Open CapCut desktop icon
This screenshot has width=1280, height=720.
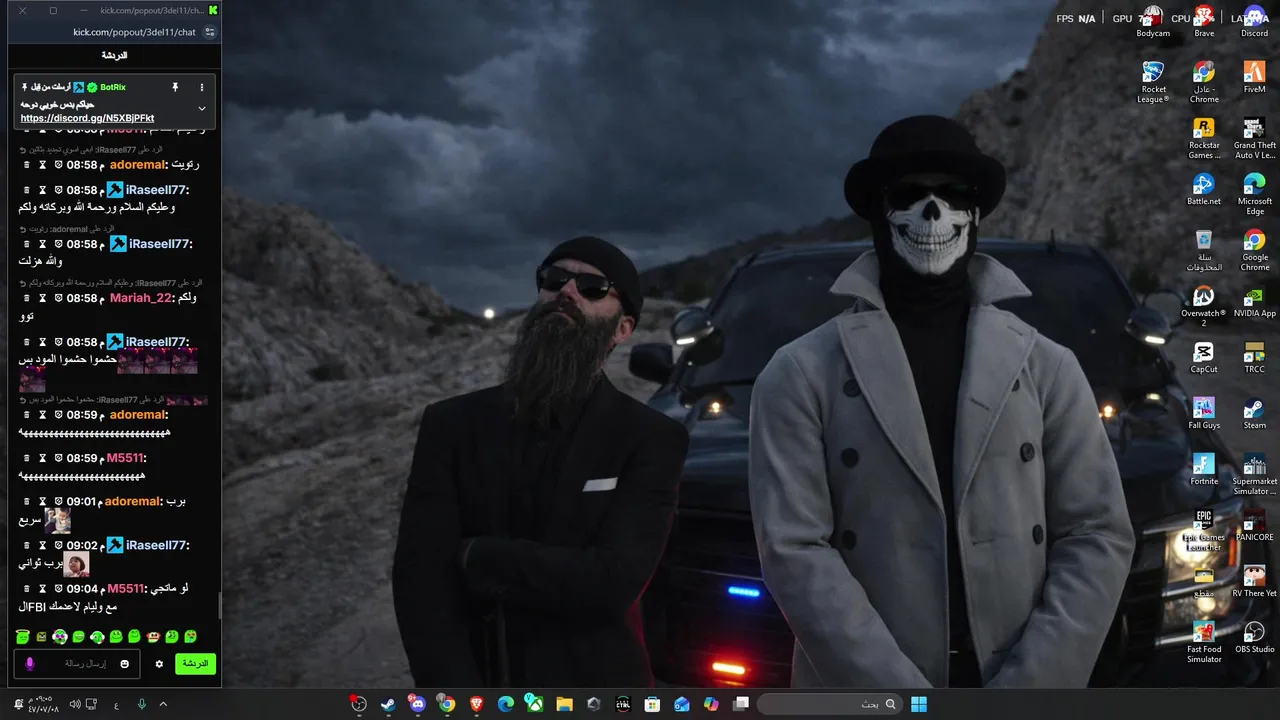[1204, 357]
